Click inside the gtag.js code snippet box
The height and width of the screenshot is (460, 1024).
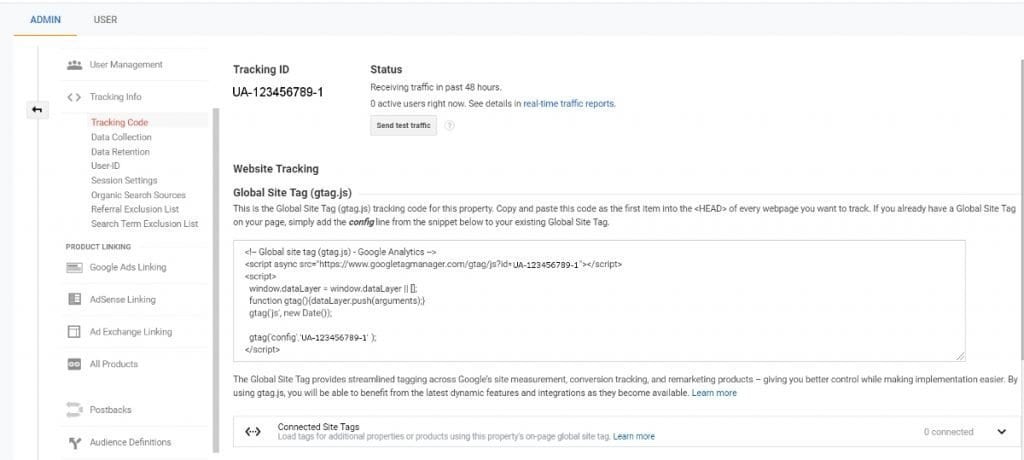coord(599,301)
